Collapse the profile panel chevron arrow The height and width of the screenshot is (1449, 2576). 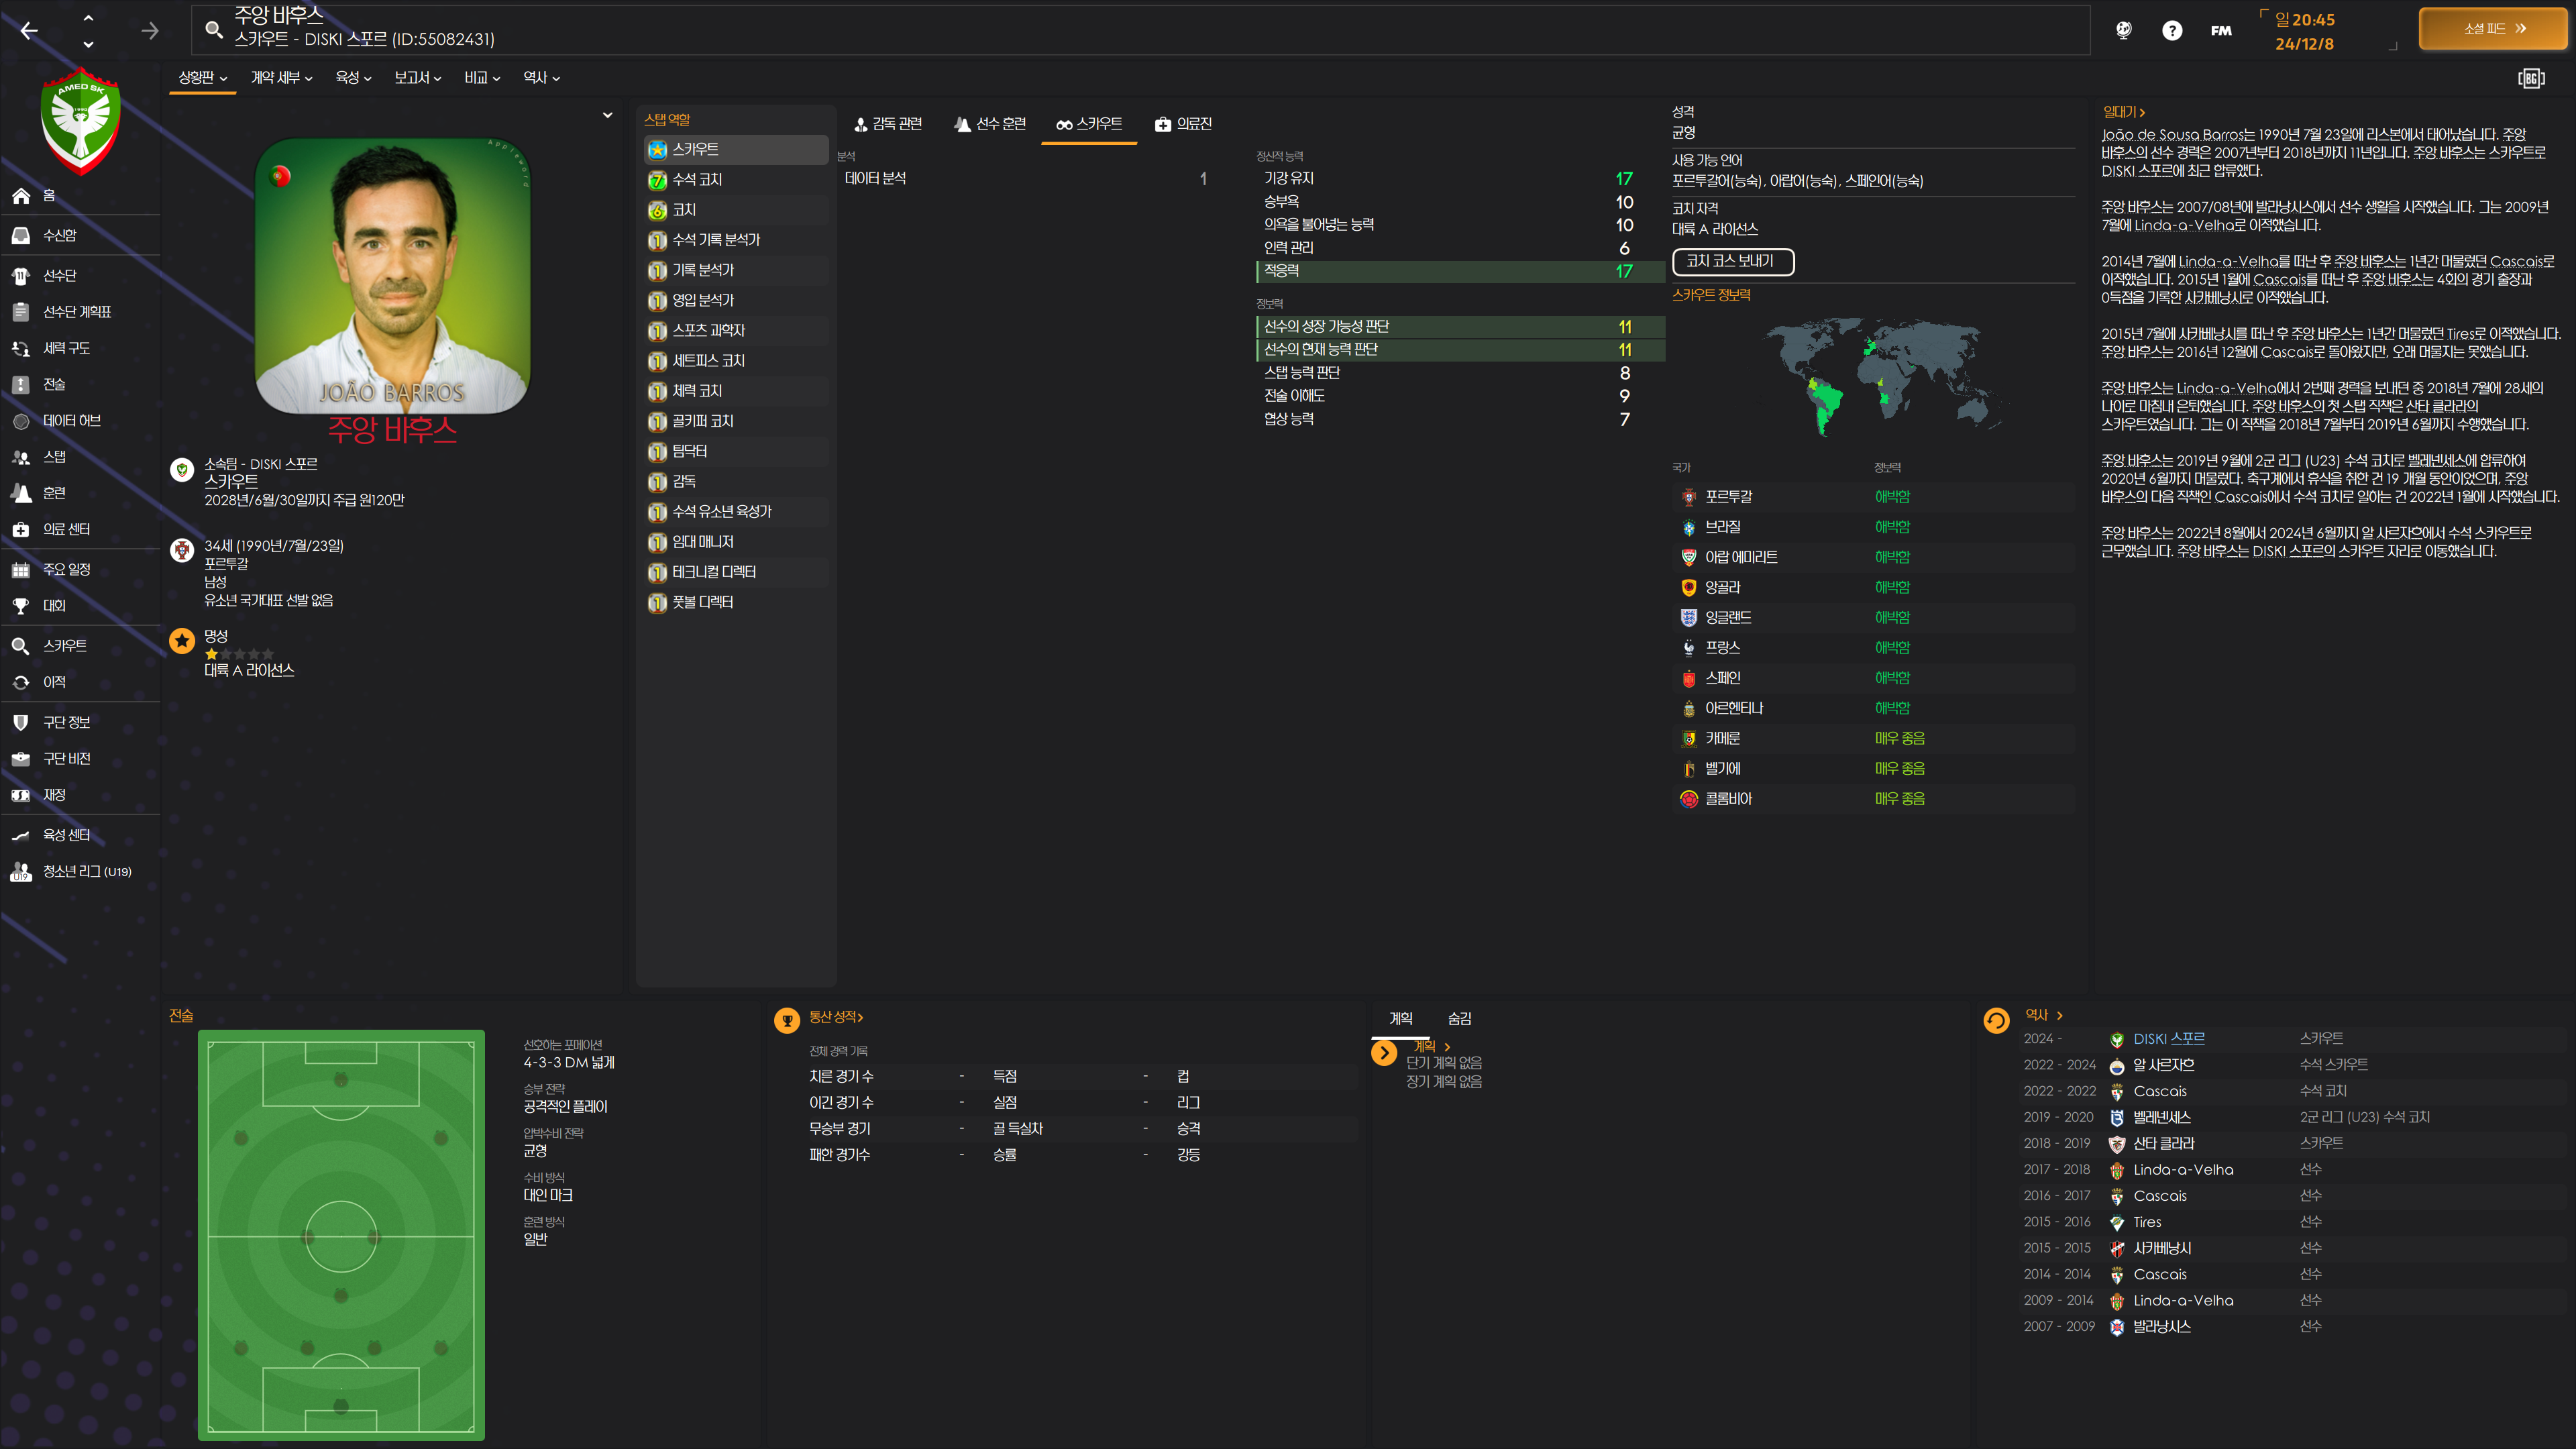point(607,116)
